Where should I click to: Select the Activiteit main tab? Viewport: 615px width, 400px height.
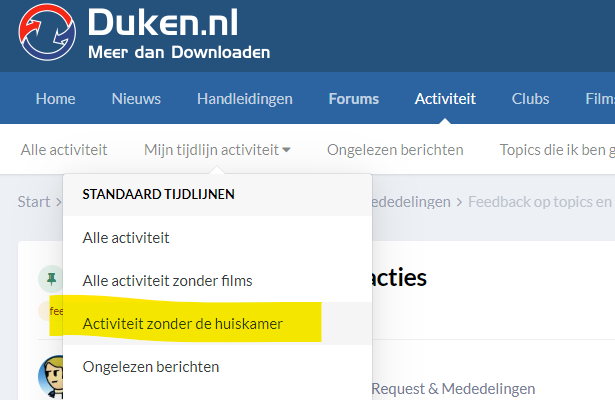point(445,99)
